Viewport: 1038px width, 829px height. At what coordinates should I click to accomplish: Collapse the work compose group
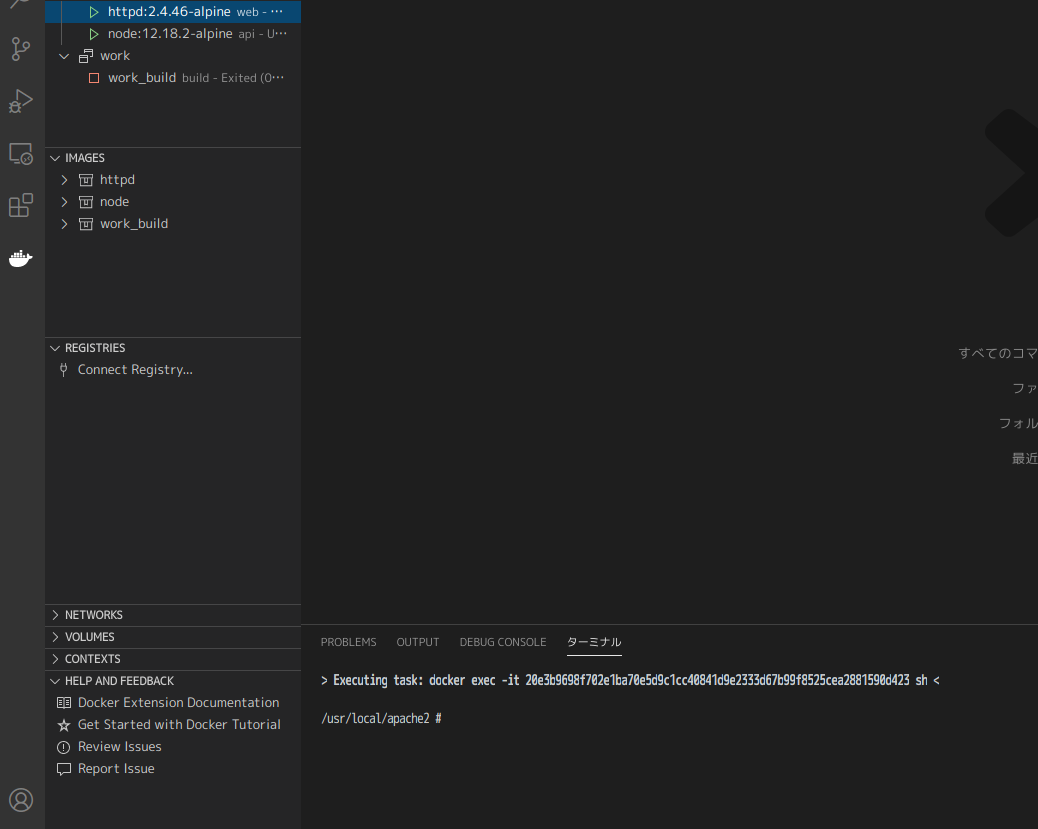(64, 56)
